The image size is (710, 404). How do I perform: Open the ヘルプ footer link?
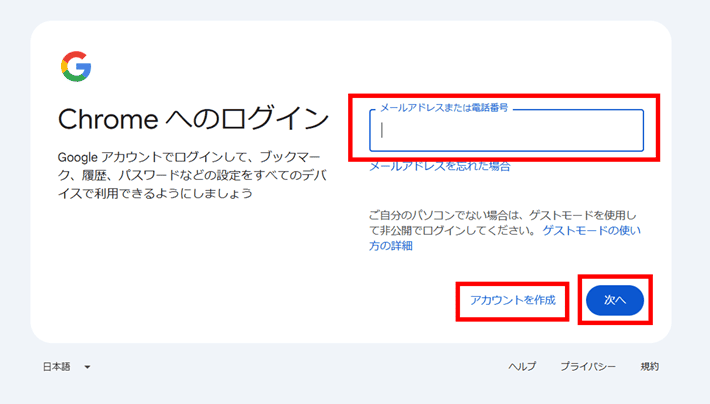[522, 366]
